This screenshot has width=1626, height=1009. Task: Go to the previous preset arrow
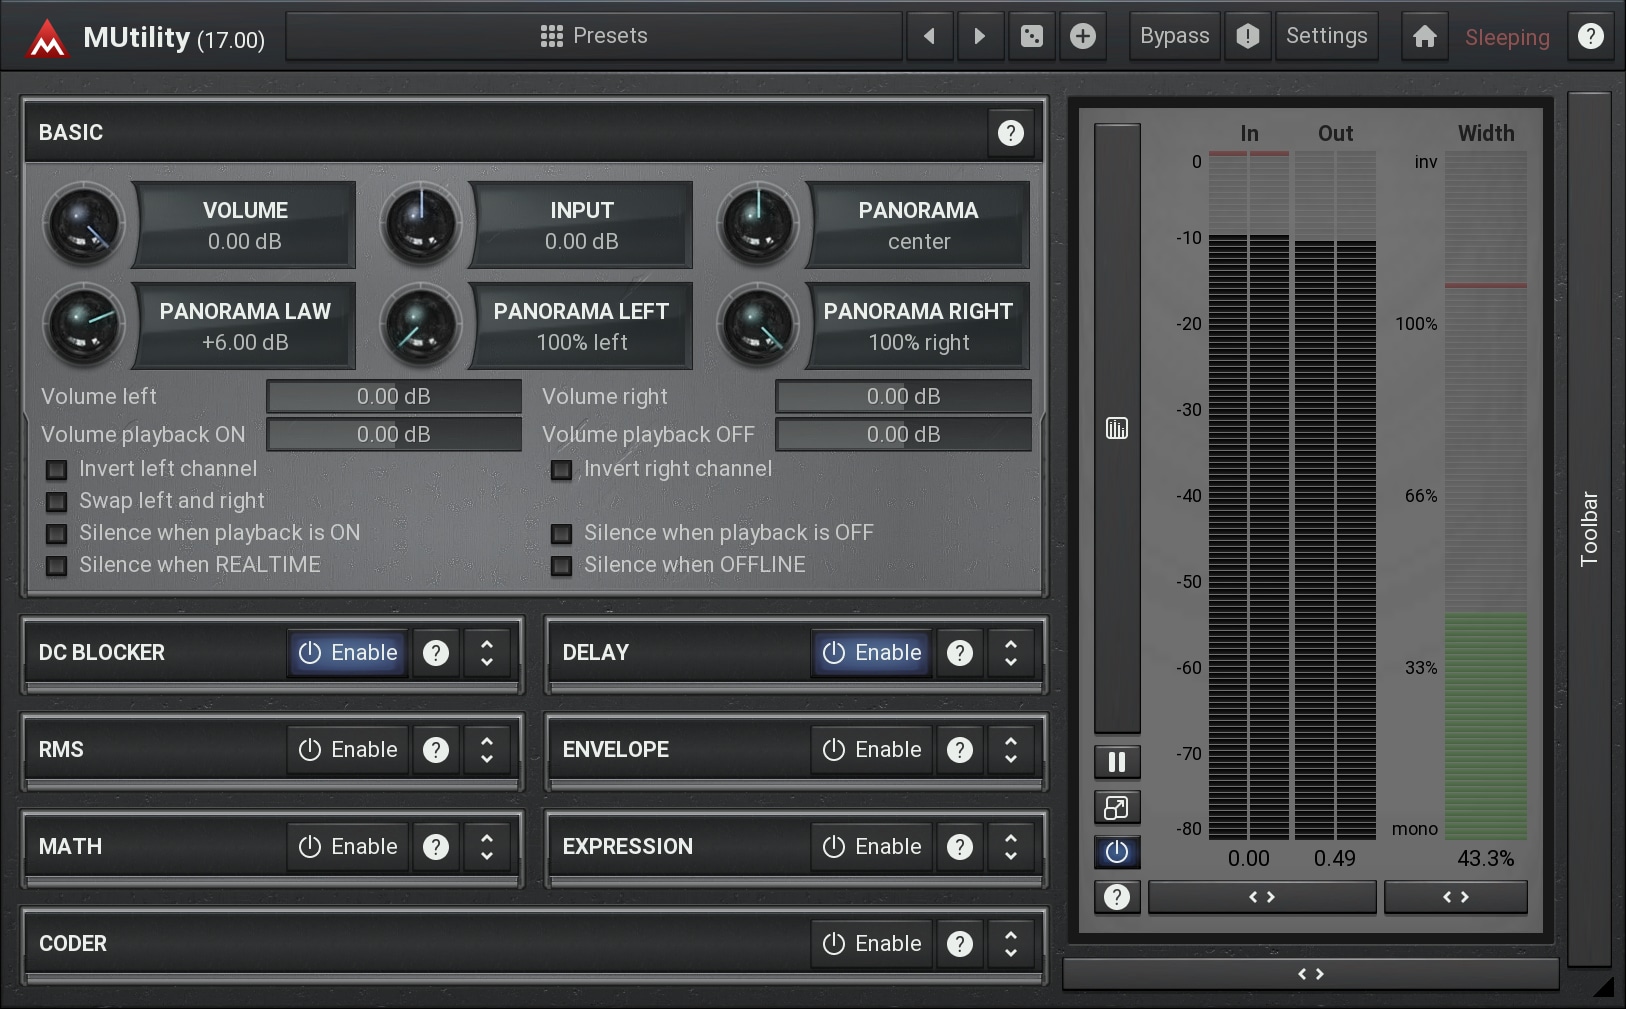[x=929, y=37]
